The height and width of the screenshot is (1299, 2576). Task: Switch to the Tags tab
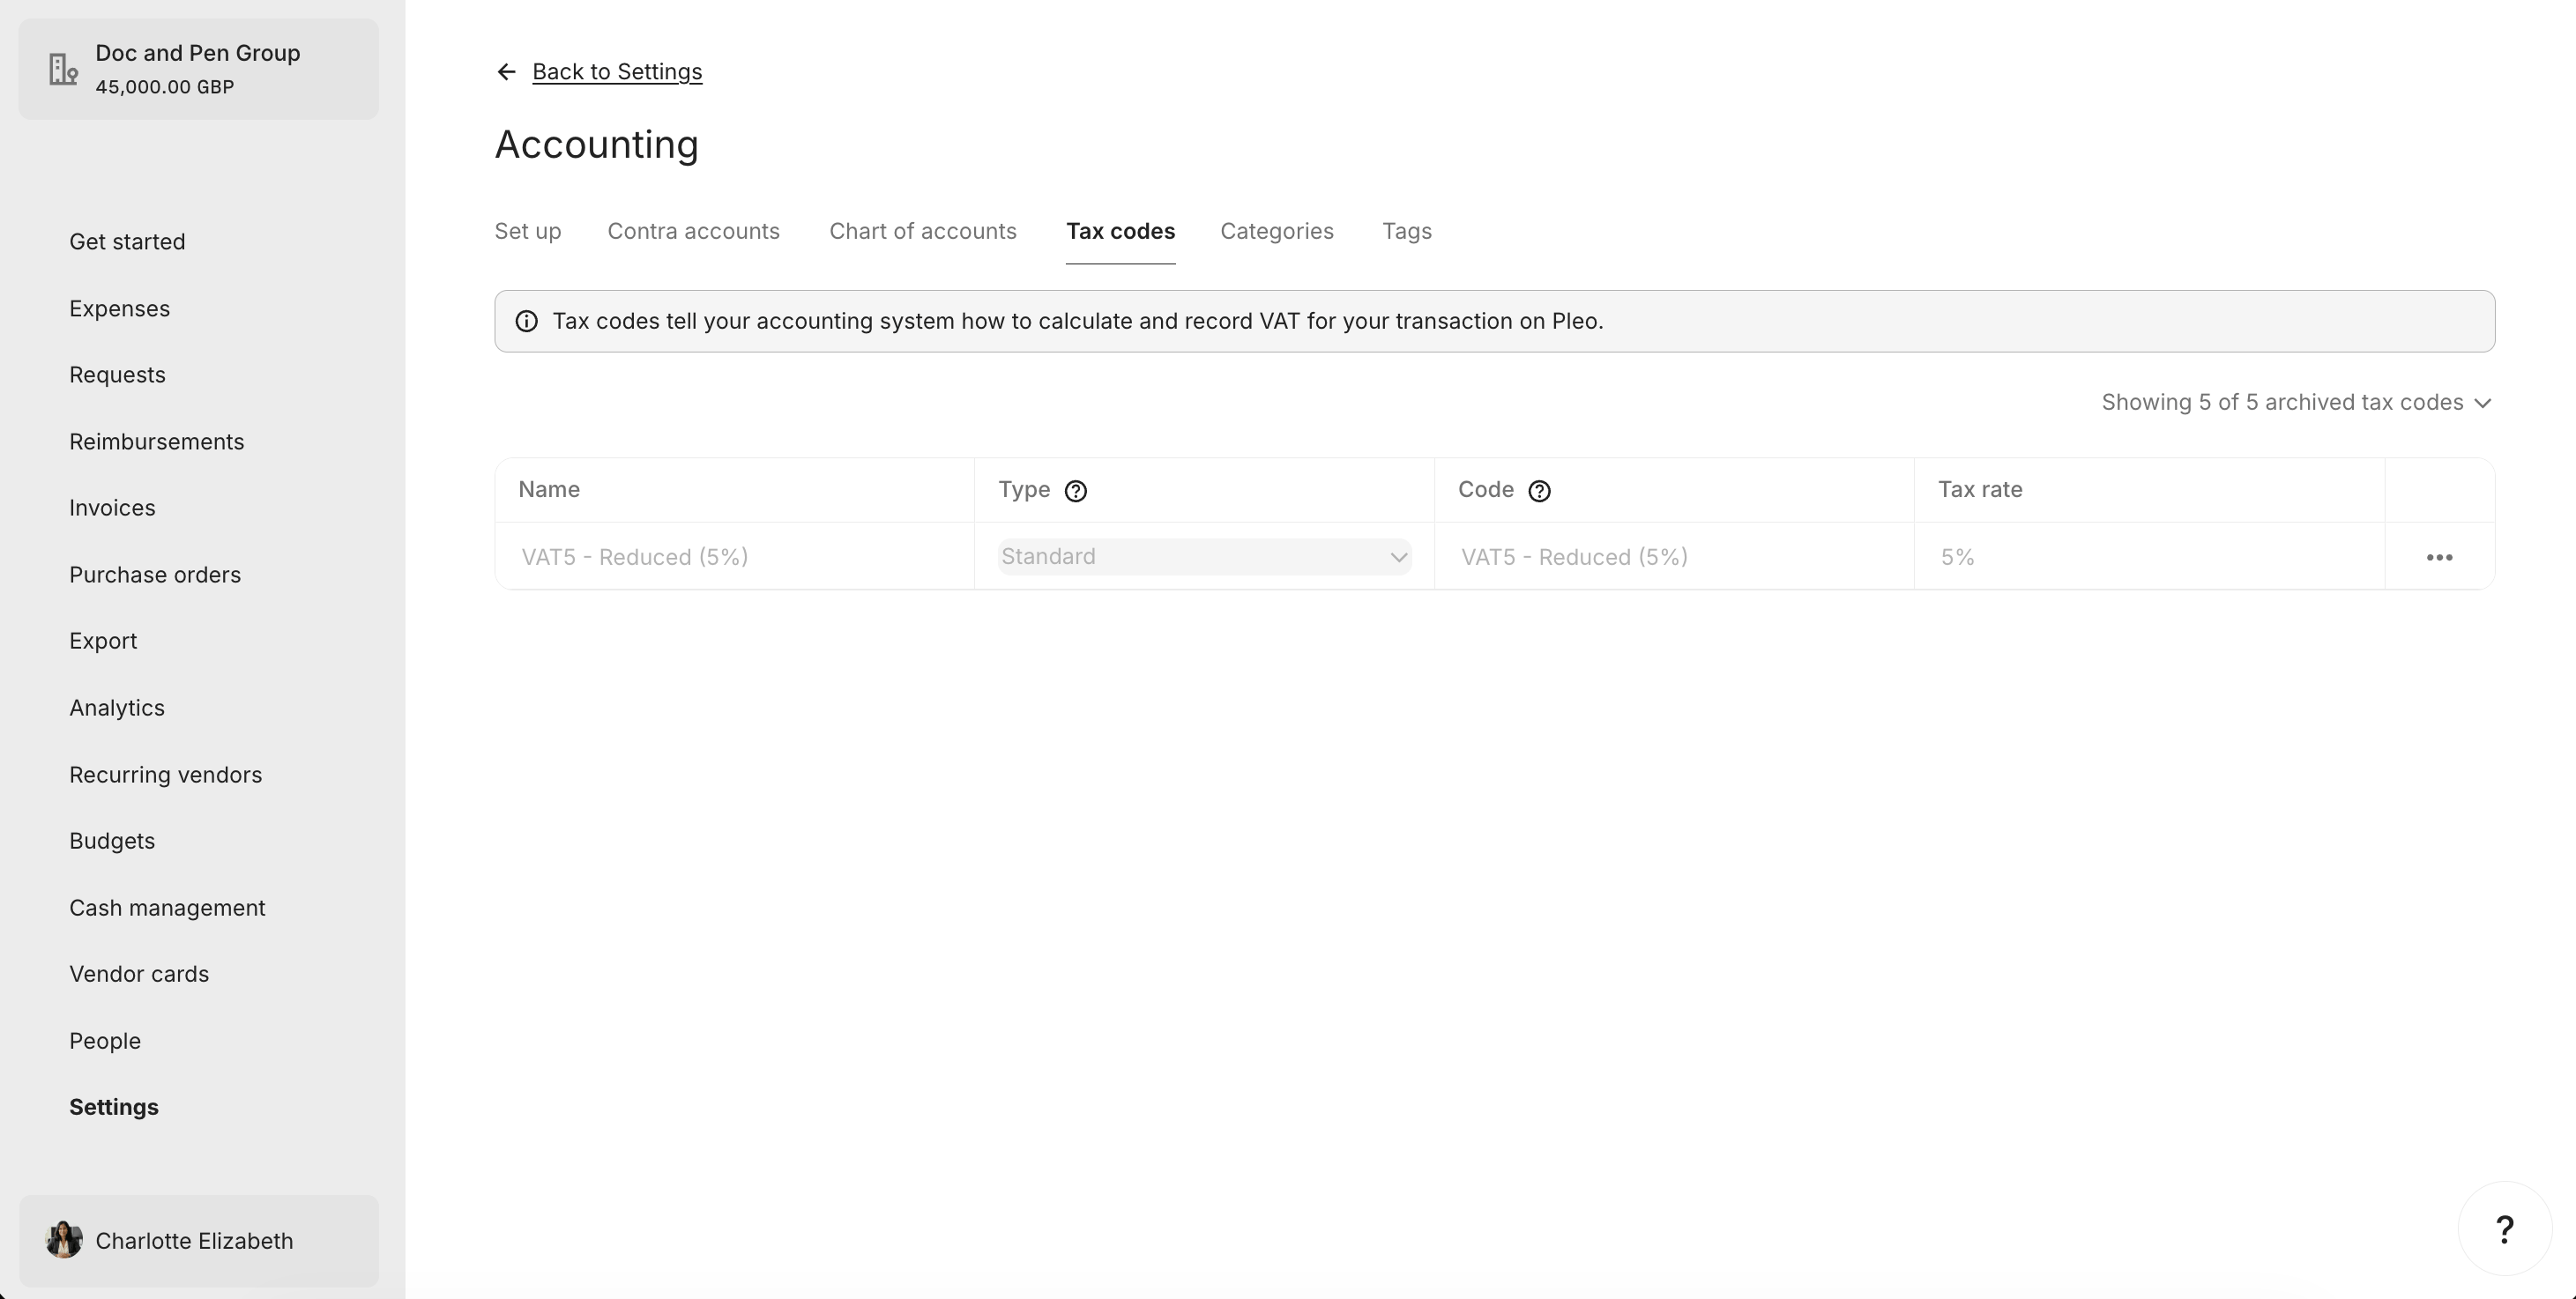[1406, 231]
